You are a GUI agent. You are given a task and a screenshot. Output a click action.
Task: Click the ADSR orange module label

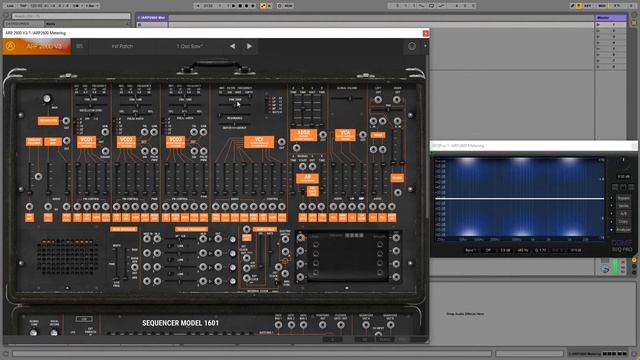(x=303, y=135)
